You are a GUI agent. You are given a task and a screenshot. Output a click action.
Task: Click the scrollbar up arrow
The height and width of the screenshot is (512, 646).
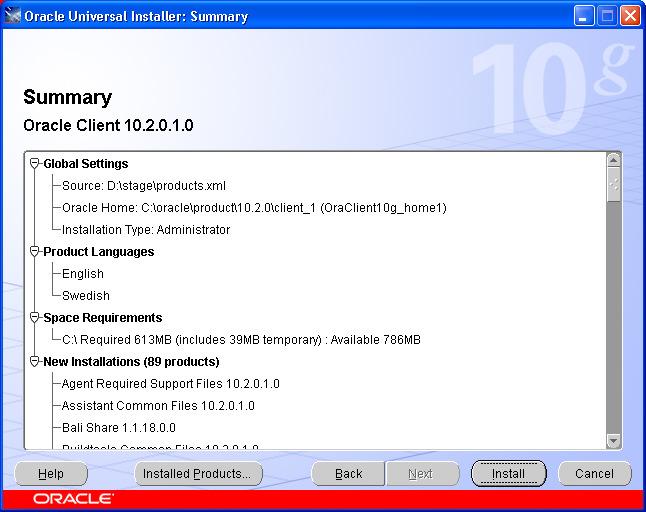click(613, 160)
